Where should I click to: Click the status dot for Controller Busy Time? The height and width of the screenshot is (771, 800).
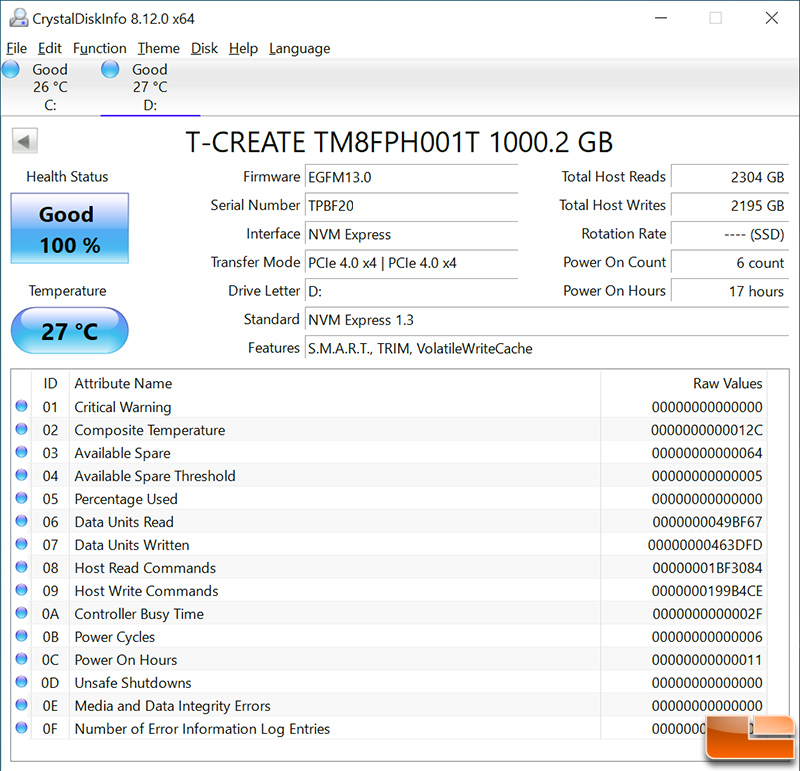pyautogui.click(x=21, y=613)
